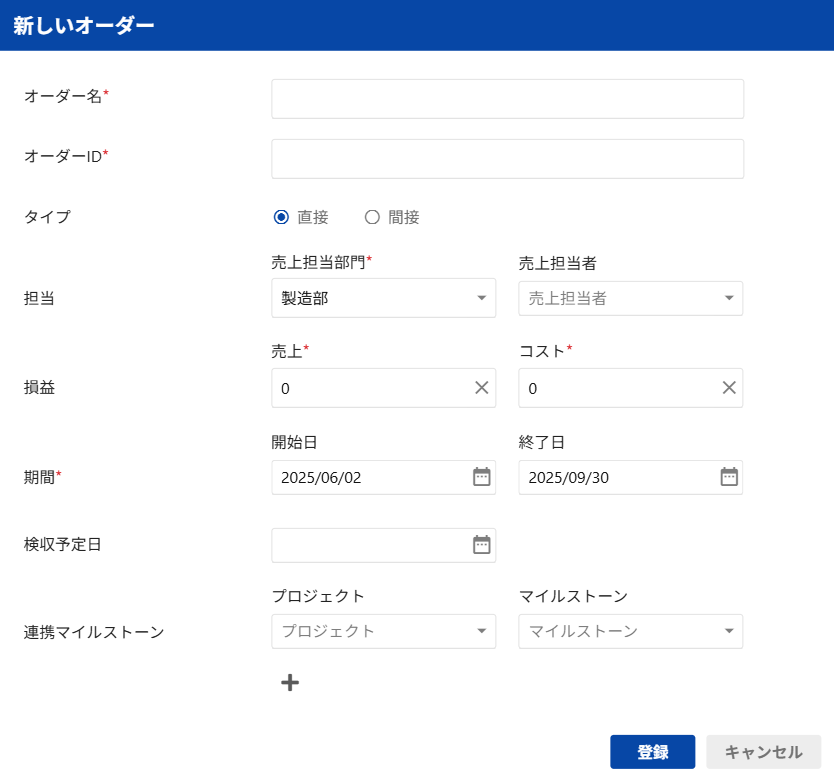Click the キャンセル cancel button
The width and height of the screenshot is (834, 776).
coord(763,752)
